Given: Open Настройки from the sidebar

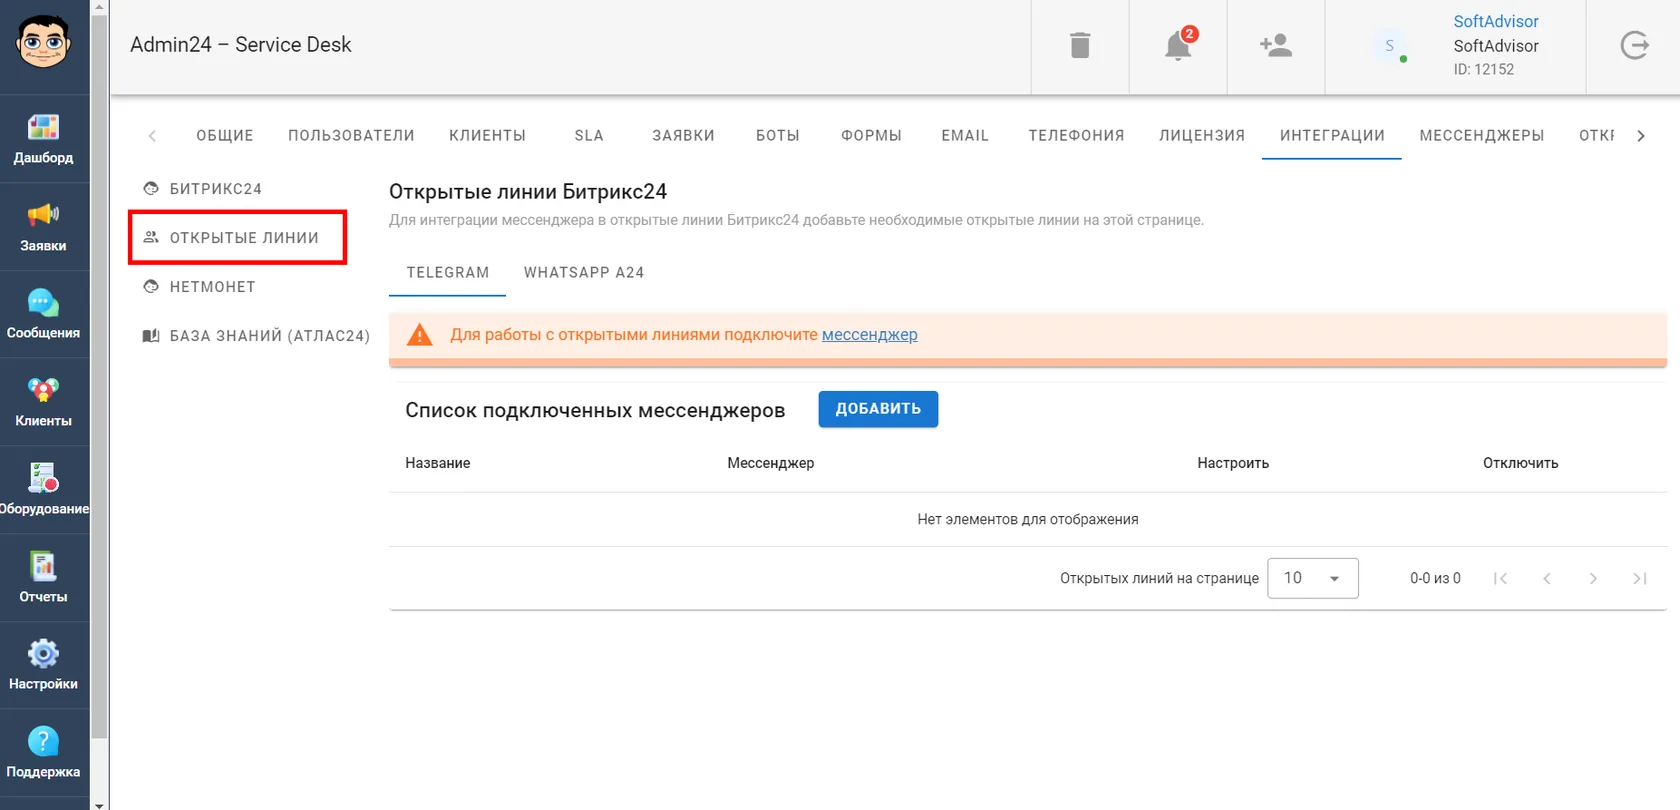Looking at the screenshot, I should point(44,665).
